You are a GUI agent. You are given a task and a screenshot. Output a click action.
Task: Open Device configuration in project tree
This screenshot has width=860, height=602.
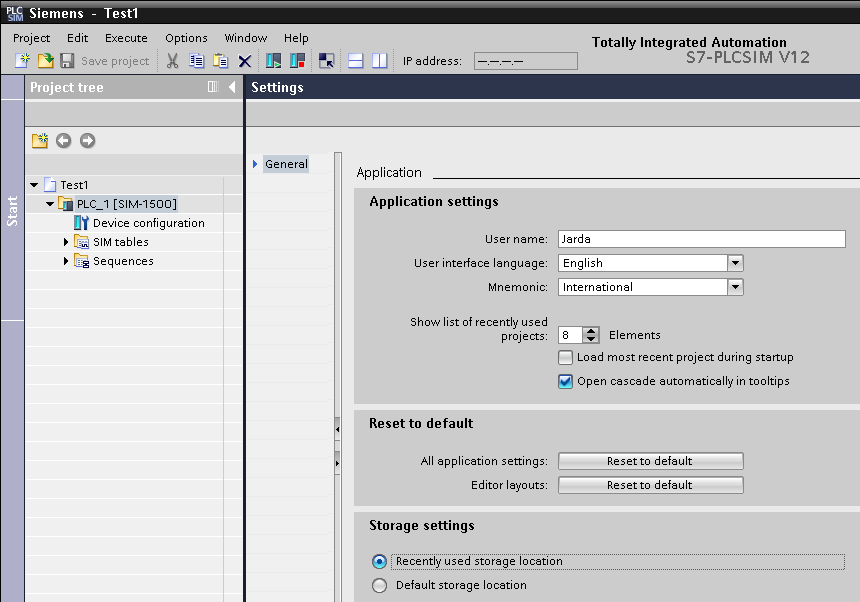pos(149,223)
